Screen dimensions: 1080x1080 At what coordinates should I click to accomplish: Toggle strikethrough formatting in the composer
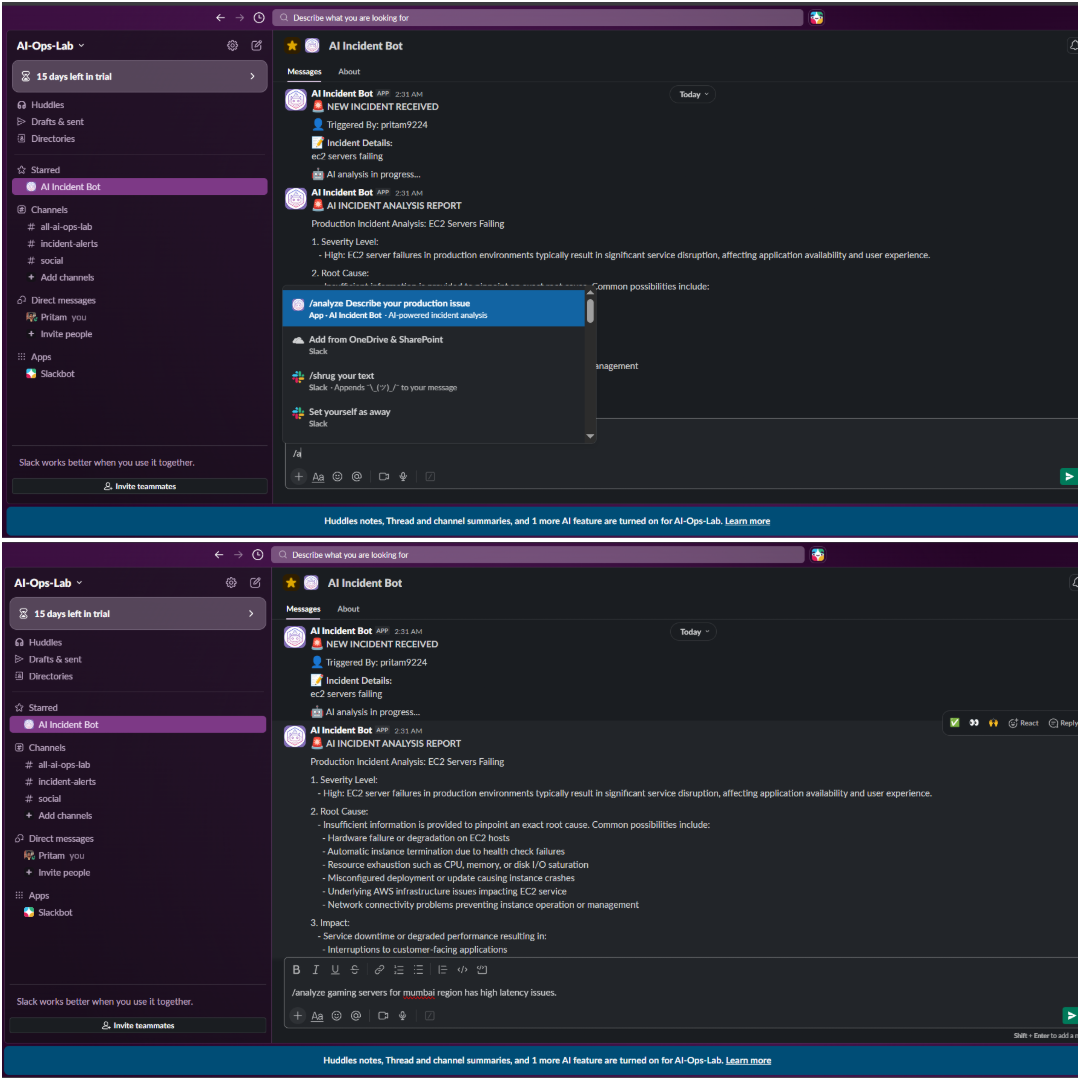tap(354, 969)
